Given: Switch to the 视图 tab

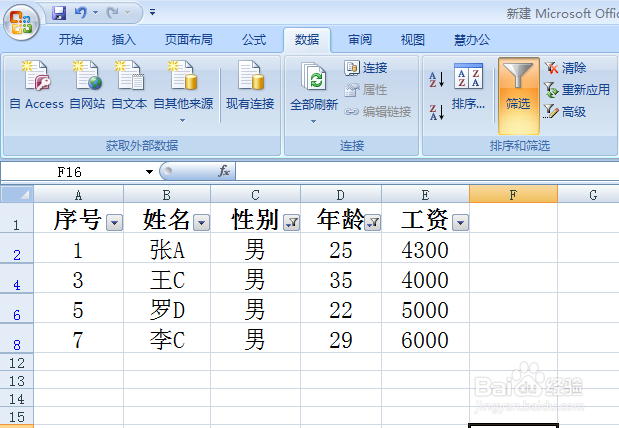Looking at the screenshot, I should click(x=413, y=40).
